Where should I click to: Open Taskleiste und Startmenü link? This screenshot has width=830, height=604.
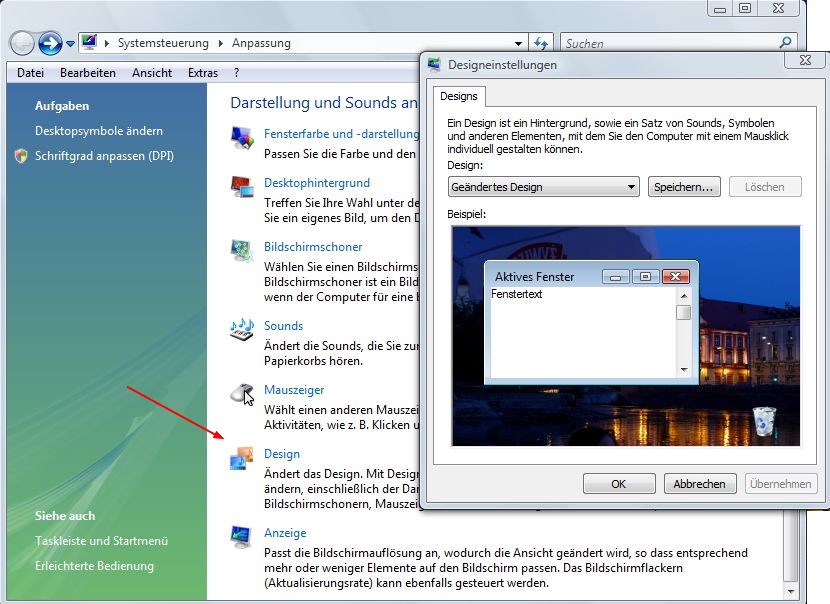102,540
